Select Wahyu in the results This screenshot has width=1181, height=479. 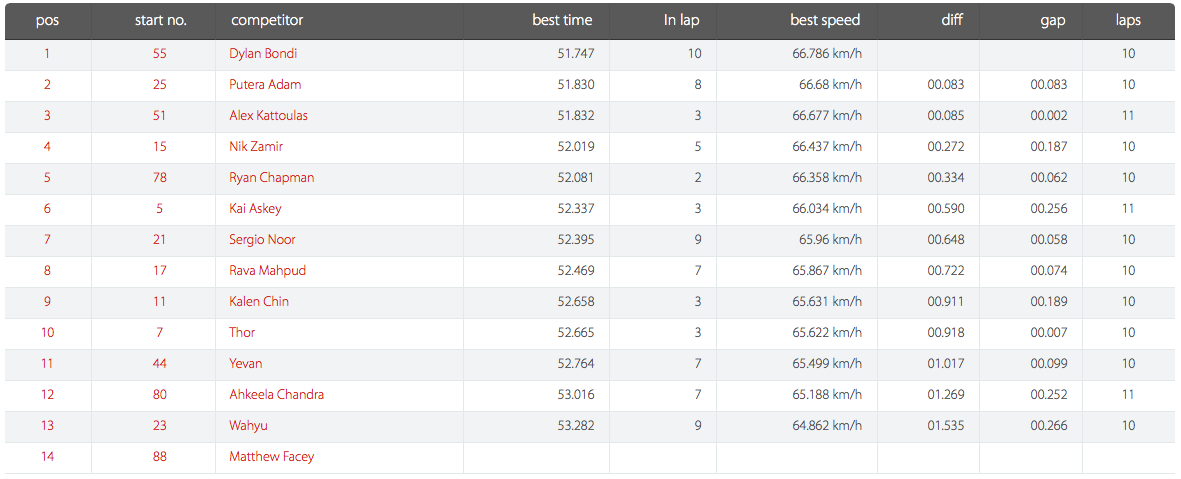click(x=249, y=426)
